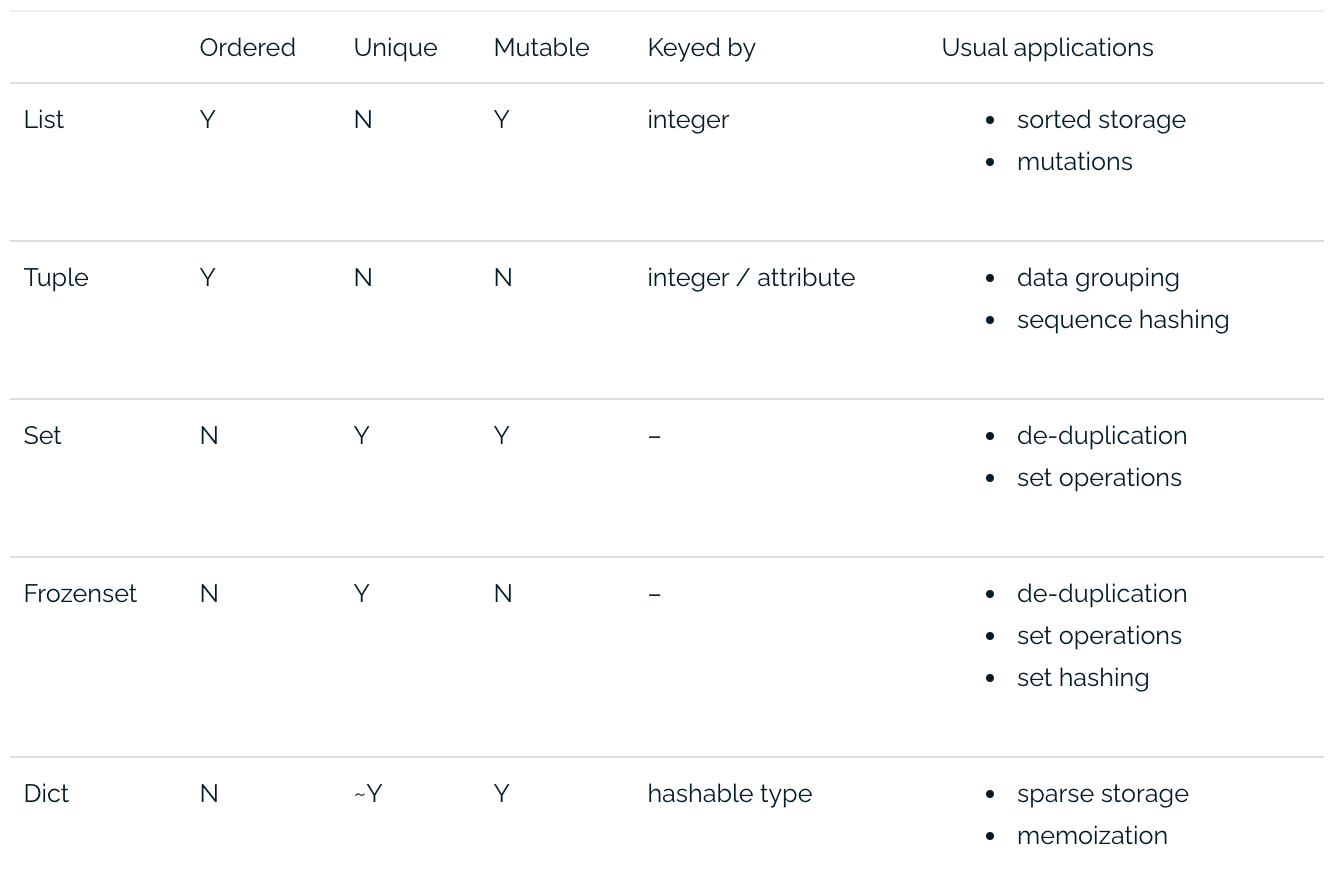Click the "data grouping" bullet item

point(1097,278)
